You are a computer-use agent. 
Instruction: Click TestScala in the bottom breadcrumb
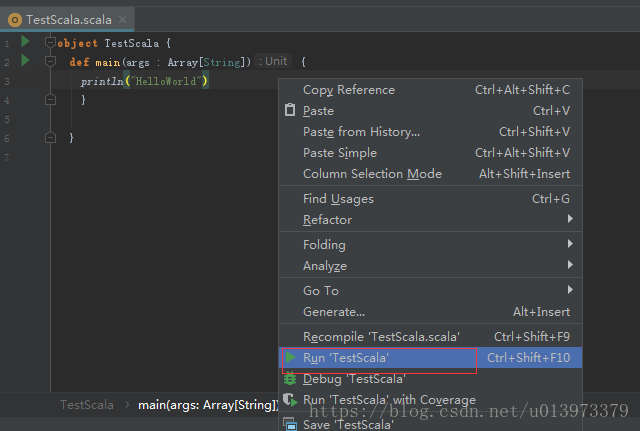click(x=87, y=405)
